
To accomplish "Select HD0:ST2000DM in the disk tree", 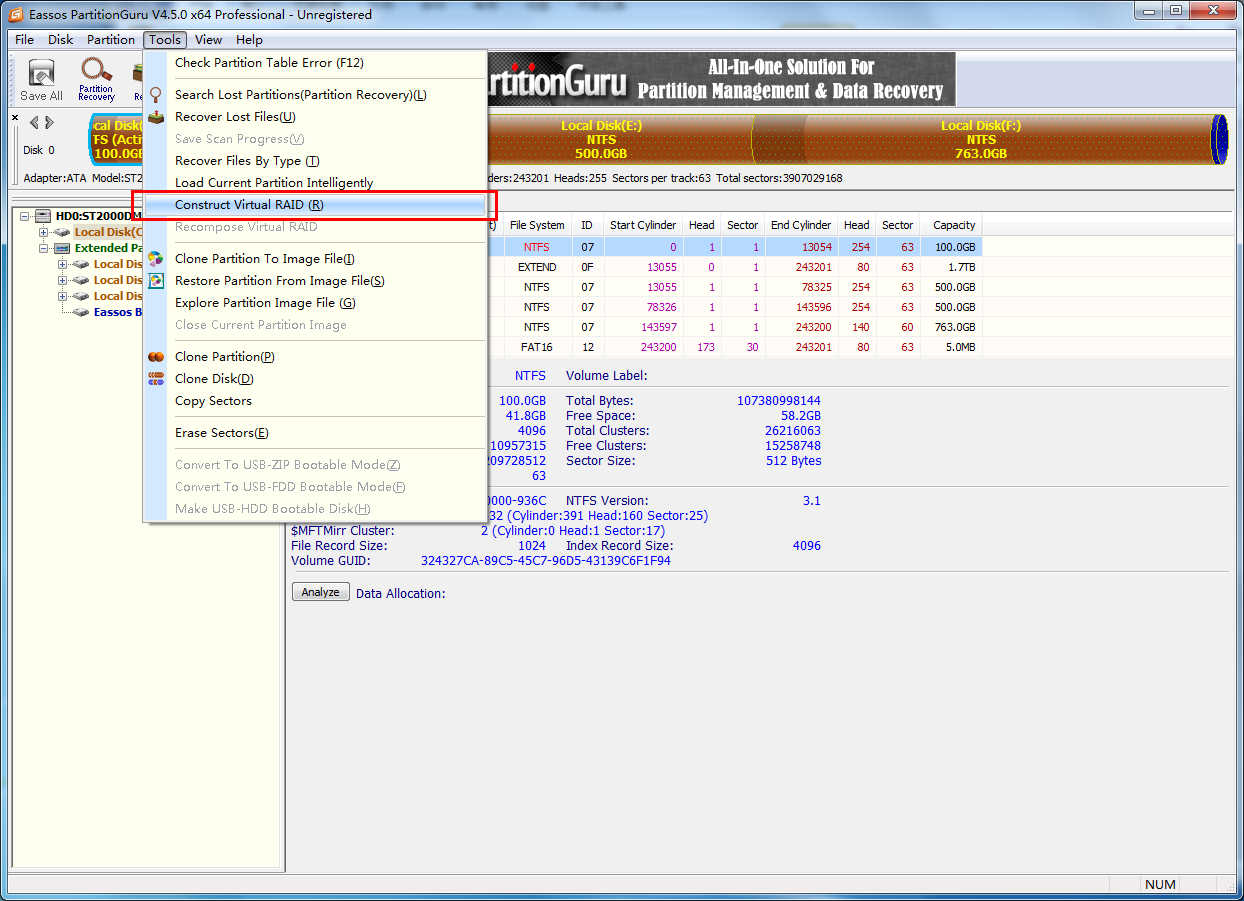I will pyautogui.click(x=98, y=216).
